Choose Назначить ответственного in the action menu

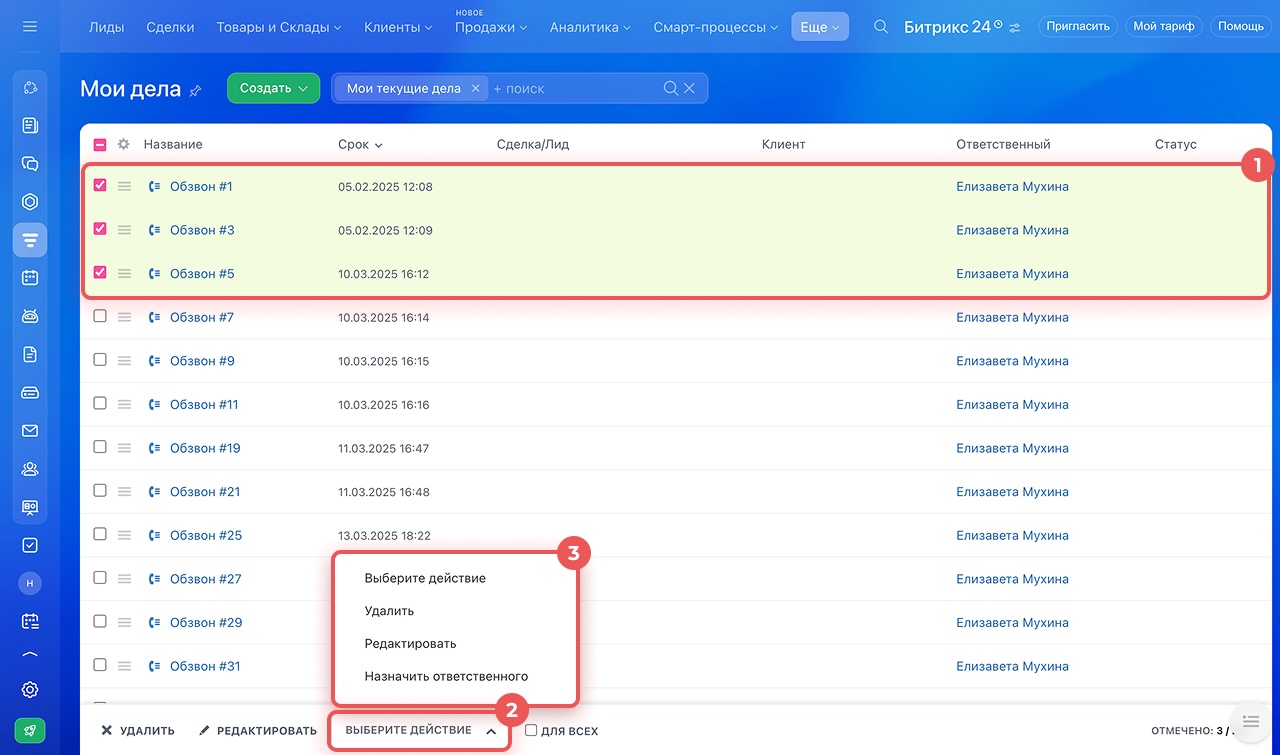pos(446,676)
